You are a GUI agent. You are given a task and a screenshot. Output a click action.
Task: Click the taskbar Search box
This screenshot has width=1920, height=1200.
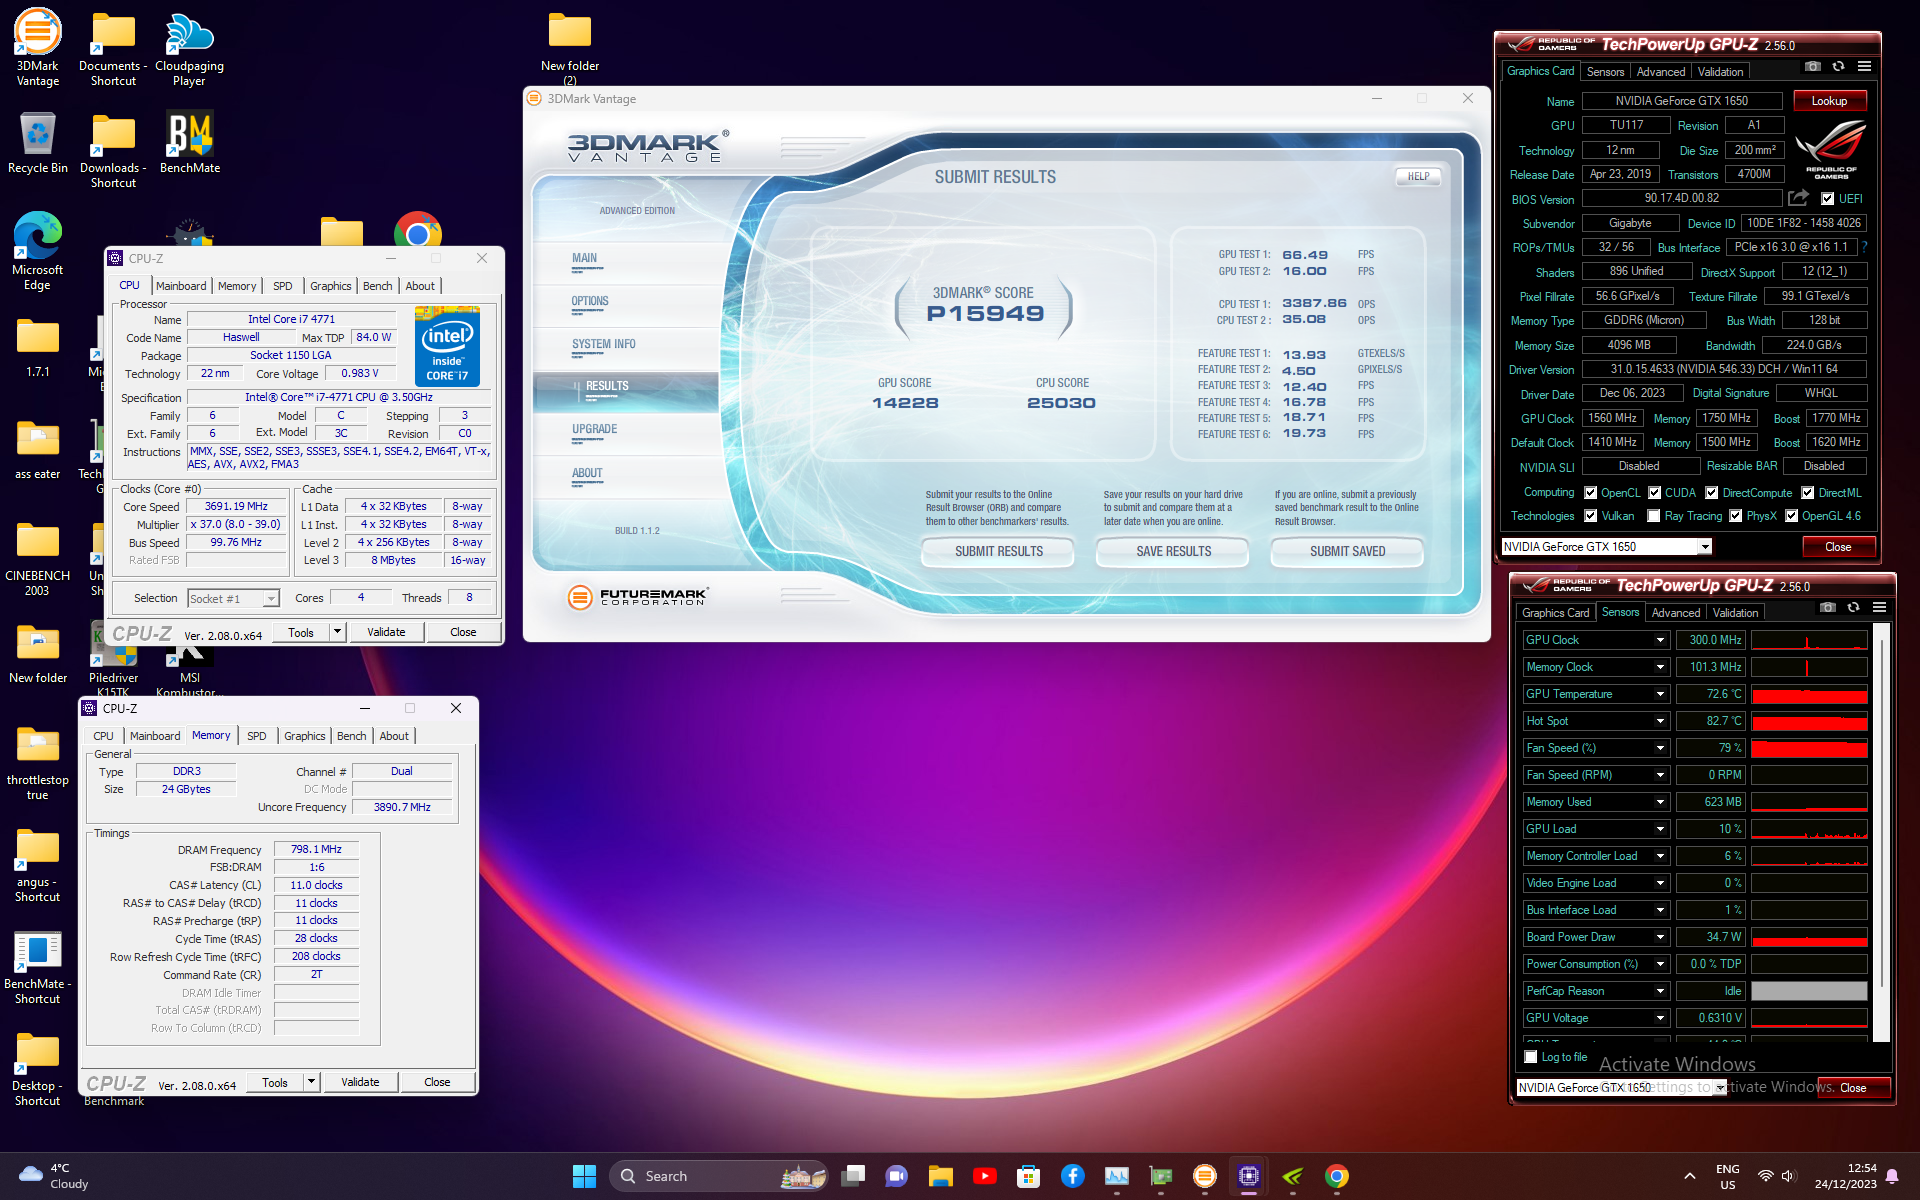point(718,1176)
